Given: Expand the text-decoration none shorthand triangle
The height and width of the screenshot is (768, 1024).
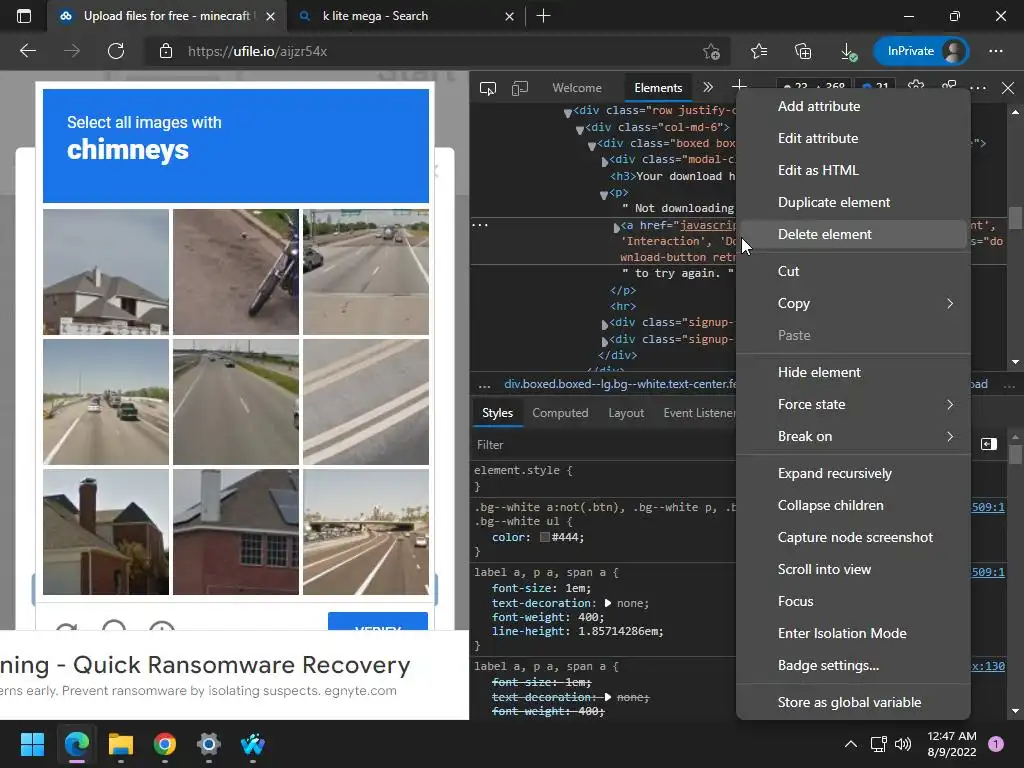Looking at the screenshot, I should (x=608, y=603).
